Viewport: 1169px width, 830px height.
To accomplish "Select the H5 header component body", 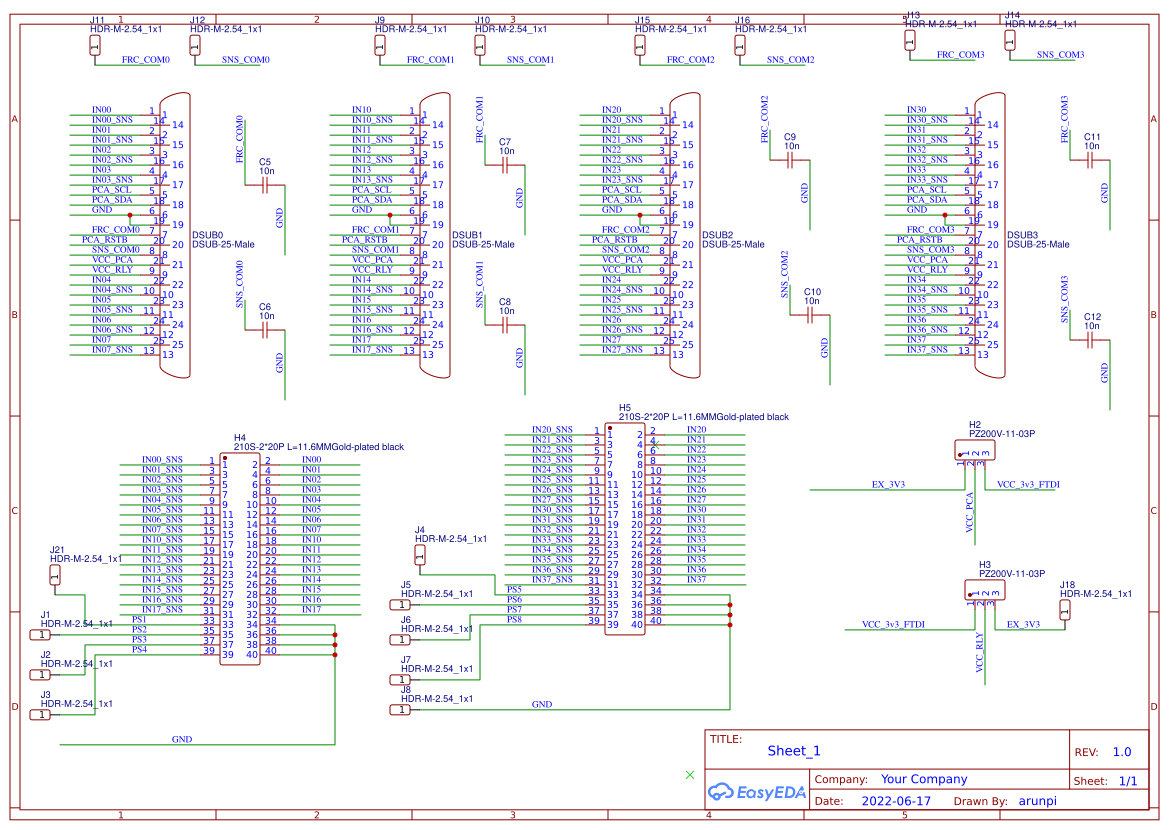I will [x=625, y=529].
